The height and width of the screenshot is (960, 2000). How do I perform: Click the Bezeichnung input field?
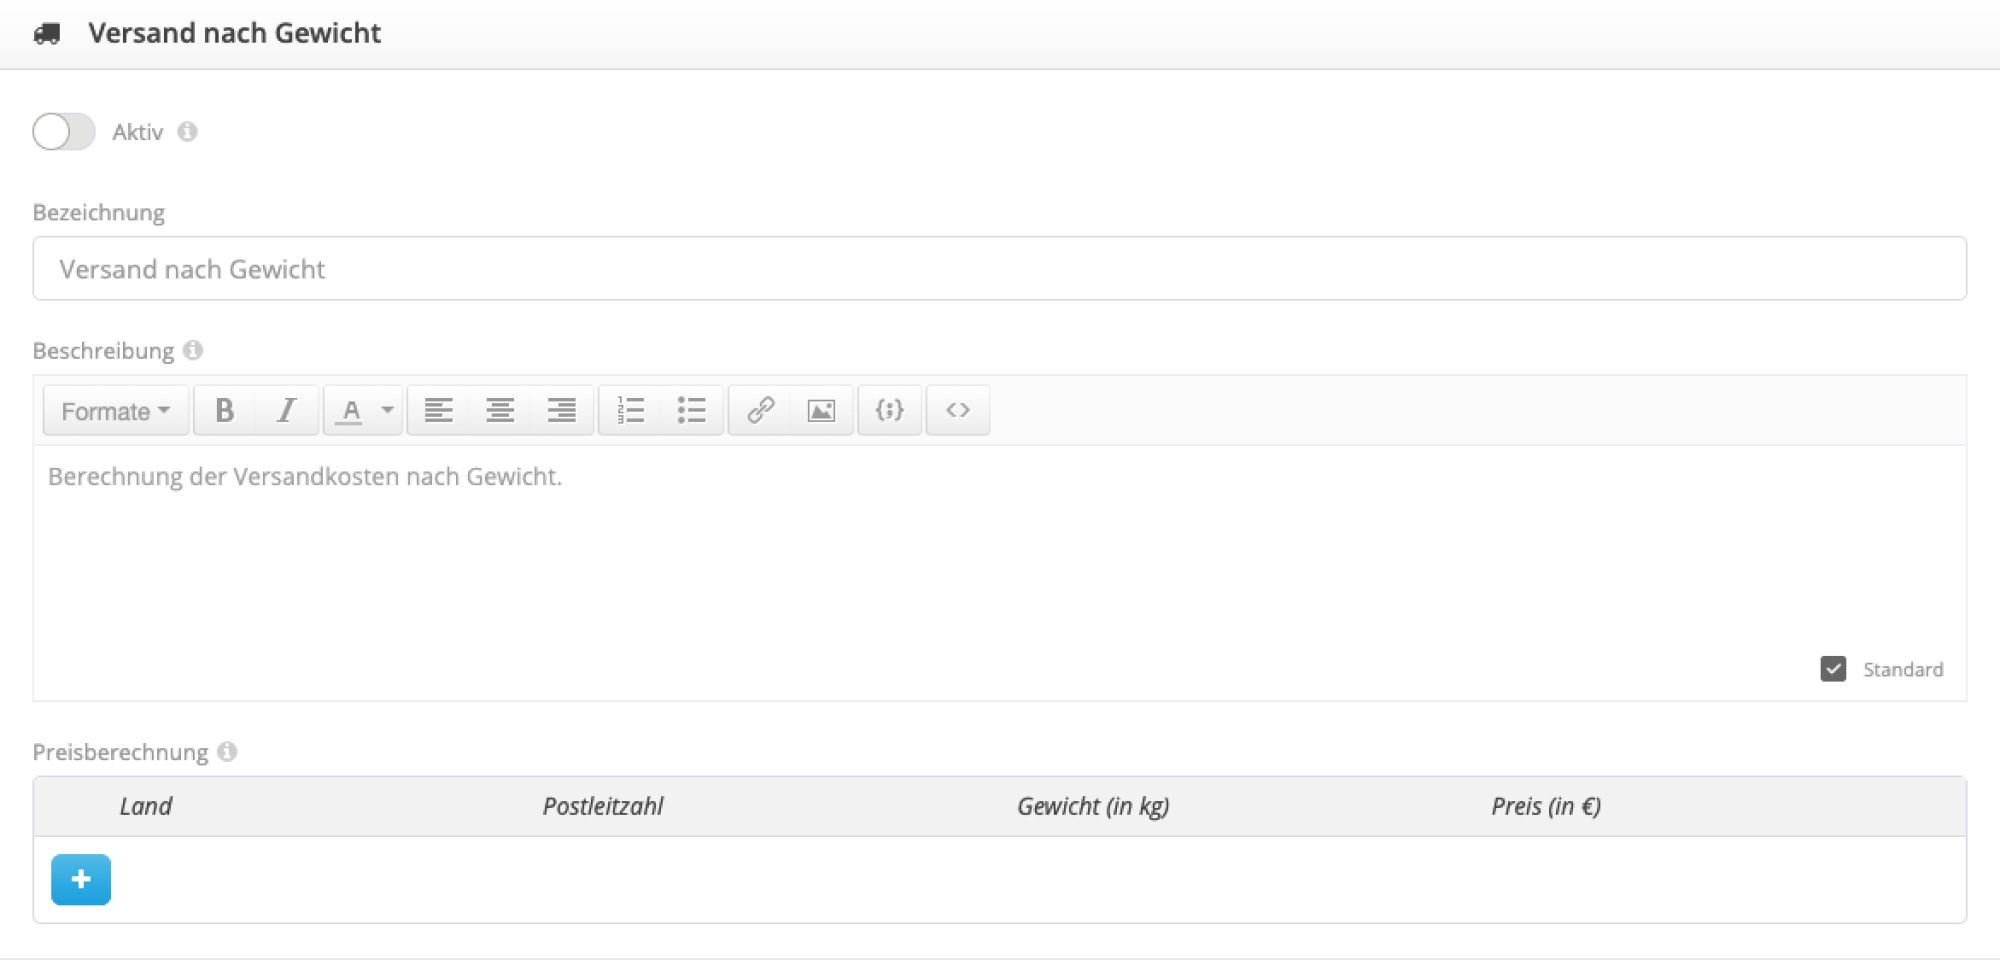coord(1000,269)
